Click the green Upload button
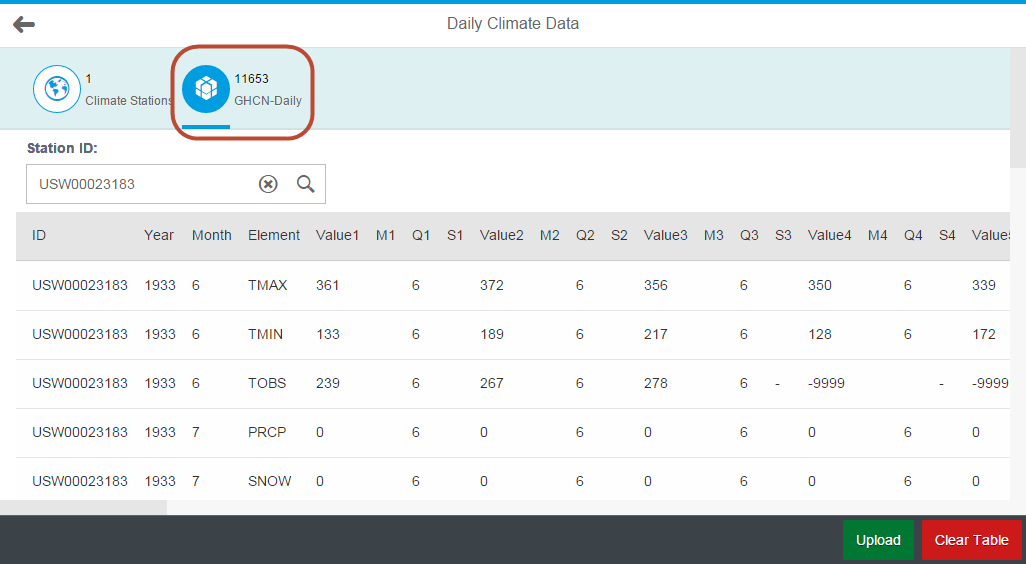1026x564 pixels. pyautogui.click(x=878, y=540)
